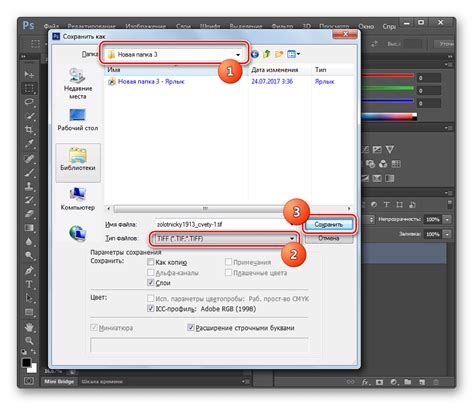Screen dimensions: 474x406
Task: Click the Сохранить button
Action: [x=328, y=224]
